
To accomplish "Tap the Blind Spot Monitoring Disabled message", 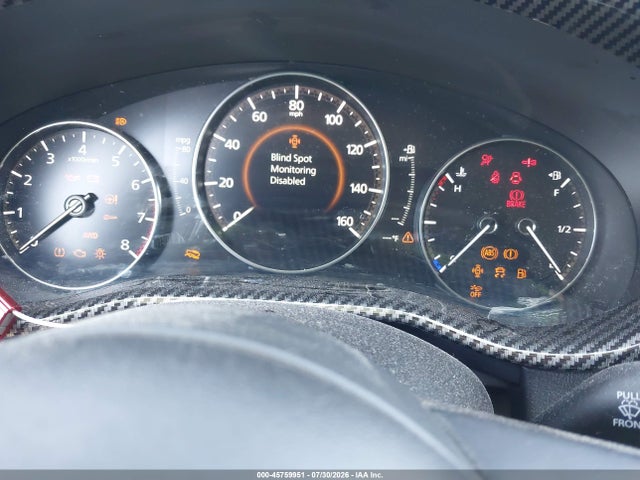I will 293,169.
